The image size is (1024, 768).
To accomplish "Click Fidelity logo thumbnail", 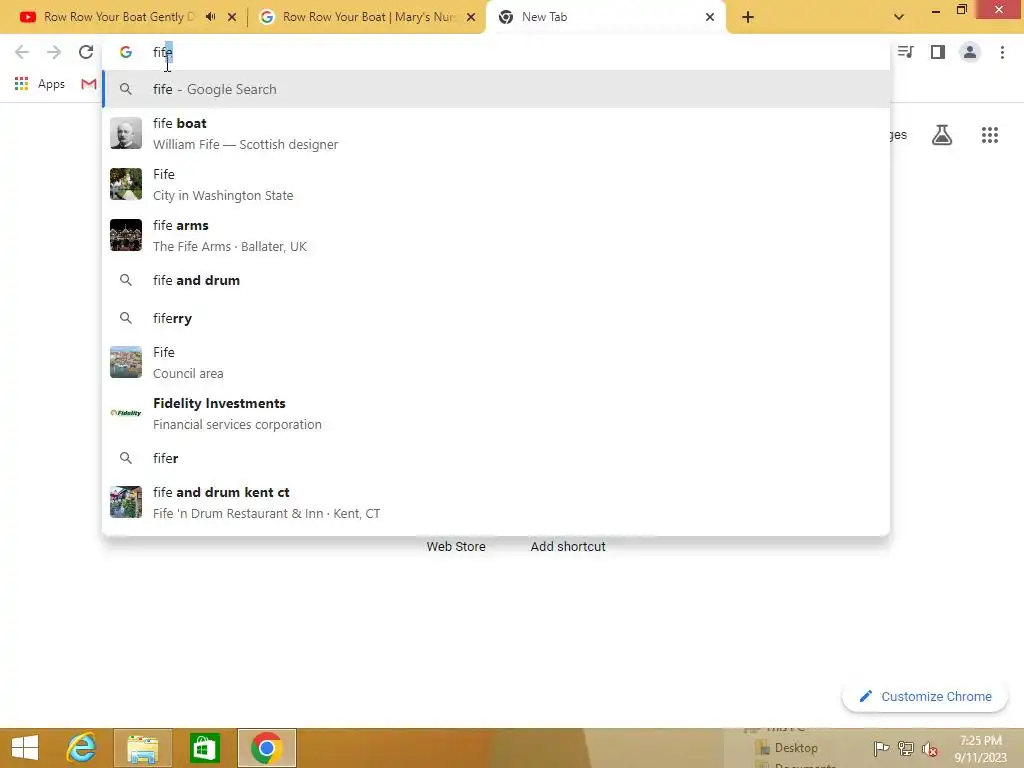I will (x=126, y=413).
